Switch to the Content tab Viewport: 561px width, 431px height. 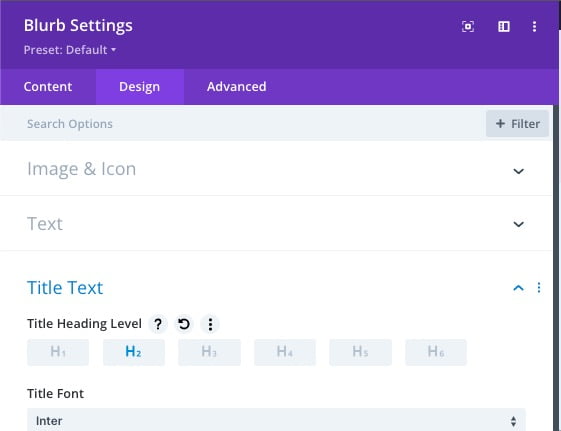click(48, 87)
